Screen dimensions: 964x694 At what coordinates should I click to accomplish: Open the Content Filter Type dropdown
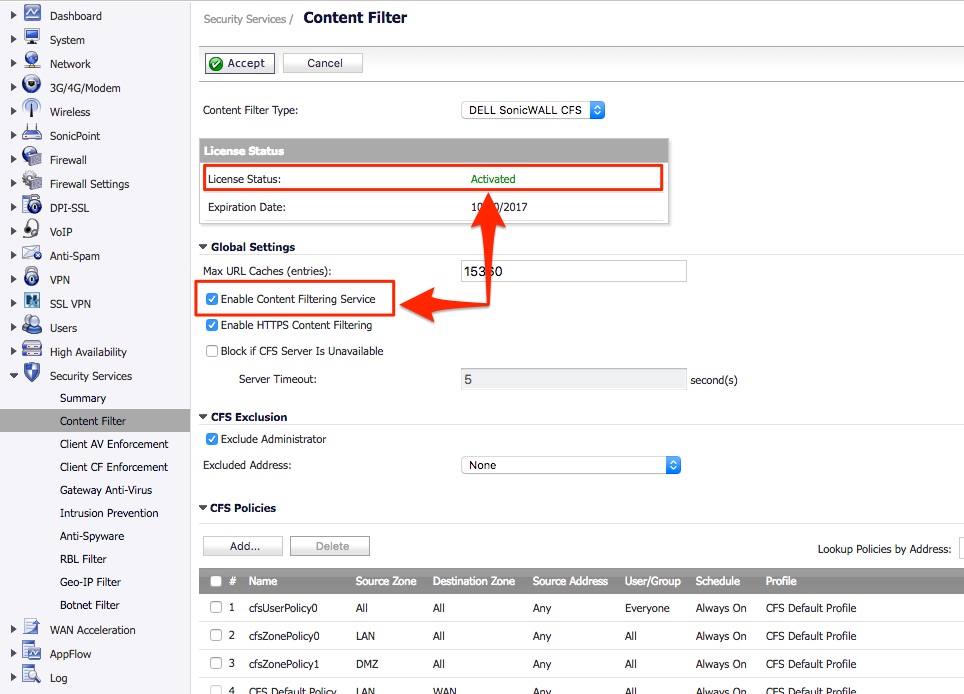(533, 110)
